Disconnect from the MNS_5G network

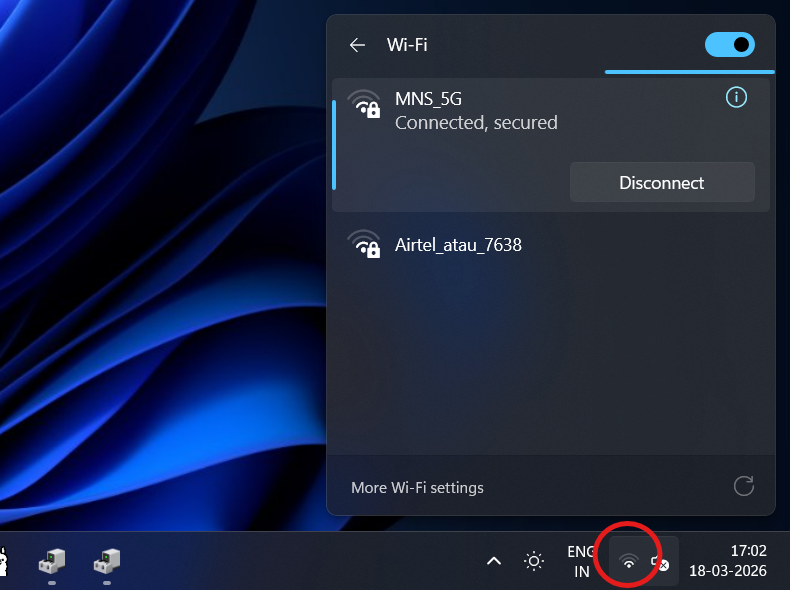pyautogui.click(x=661, y=183)
